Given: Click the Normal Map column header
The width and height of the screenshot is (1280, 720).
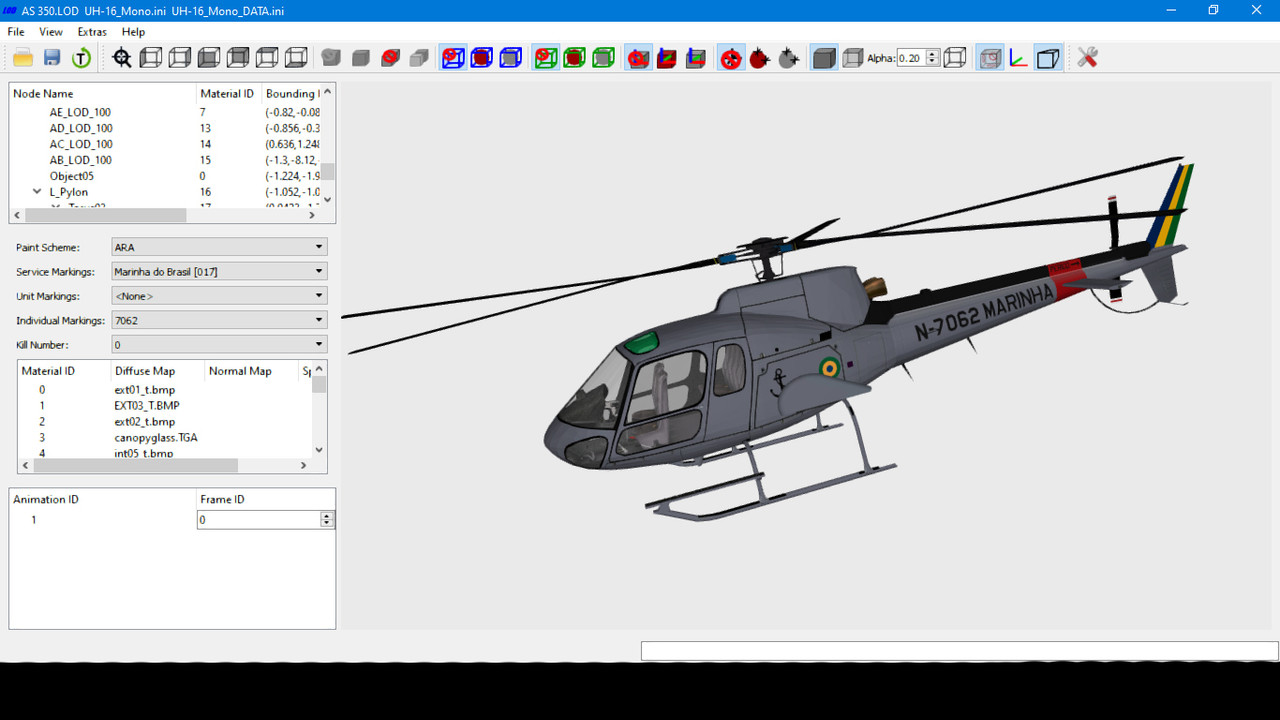Looking at the screenshot, I should point(250,371).
